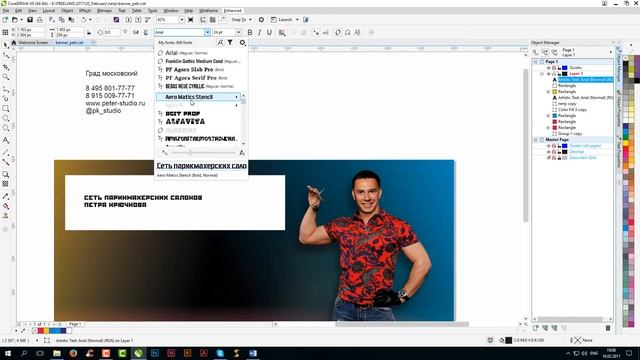Screen dimensions: 640x360
Task: Open the font name dropdown arrow
Action: pos(207,32)
